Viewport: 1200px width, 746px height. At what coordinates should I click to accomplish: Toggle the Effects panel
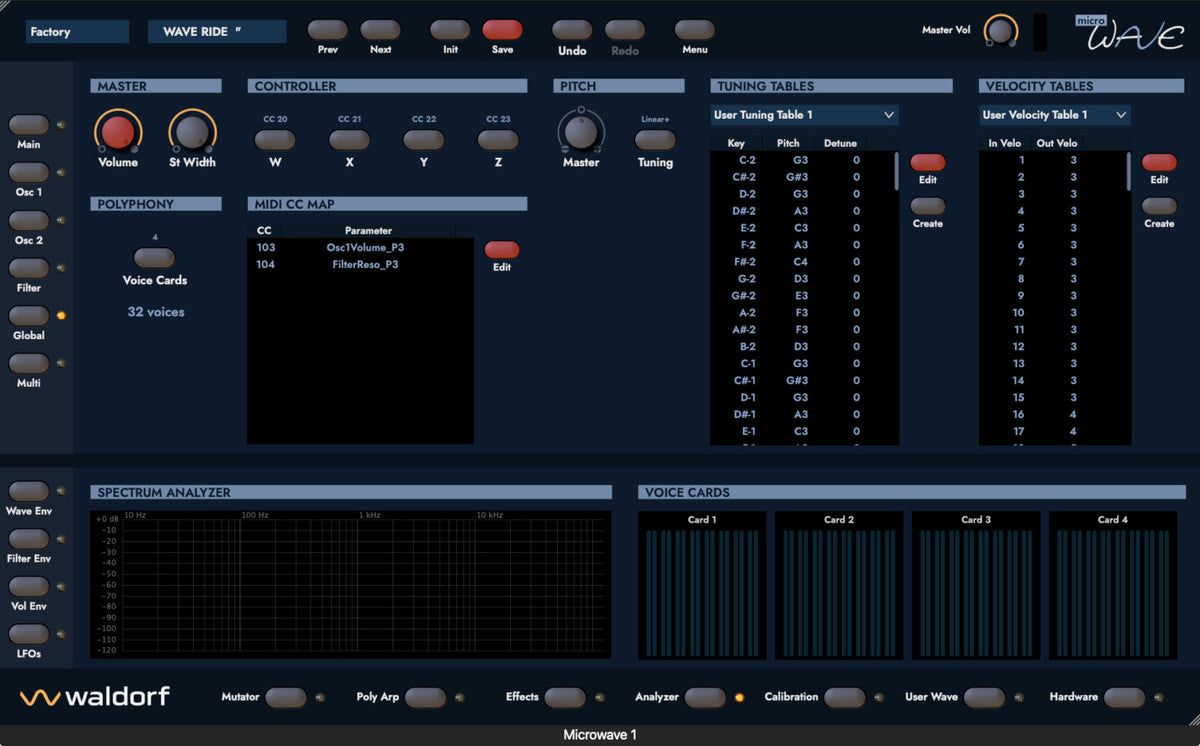point(565,697)
